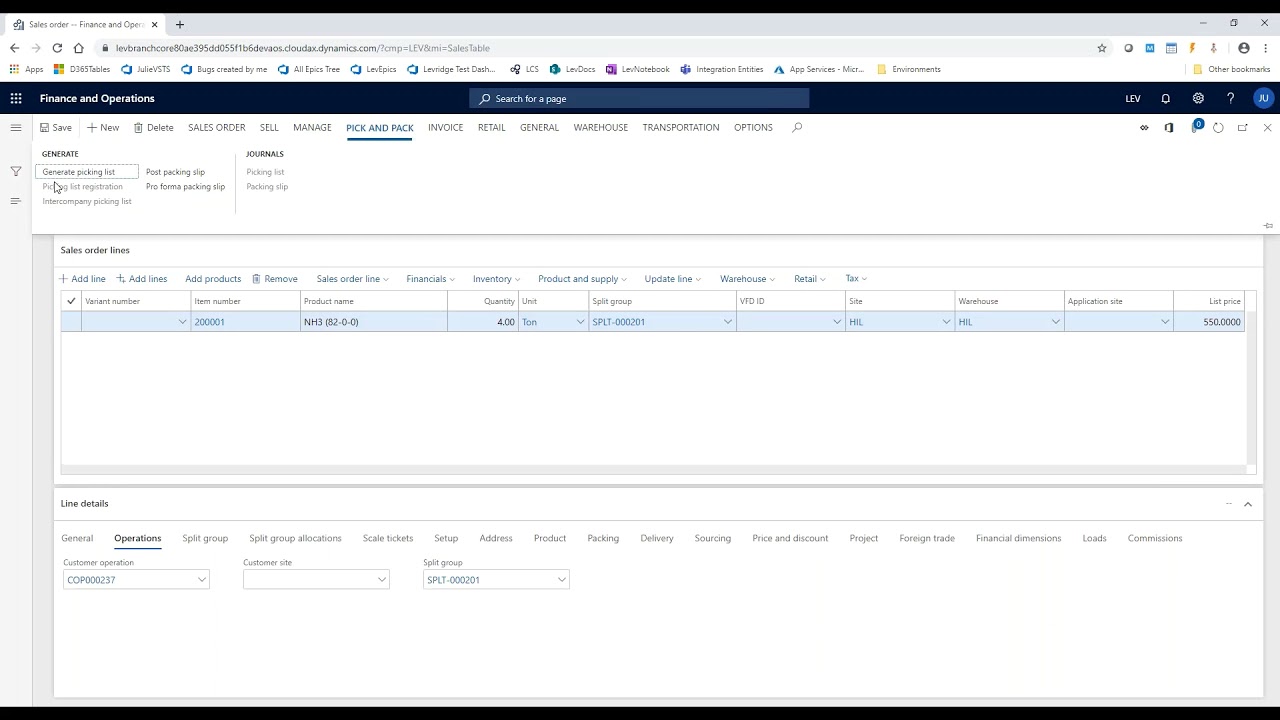
Task: Click the Search for a page box
Action: (639, 98)
